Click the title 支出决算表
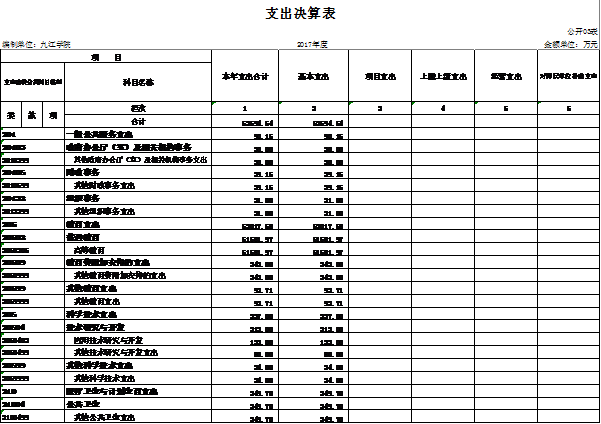This screenshot has height=424, width=601. click(x=300, y=13)
